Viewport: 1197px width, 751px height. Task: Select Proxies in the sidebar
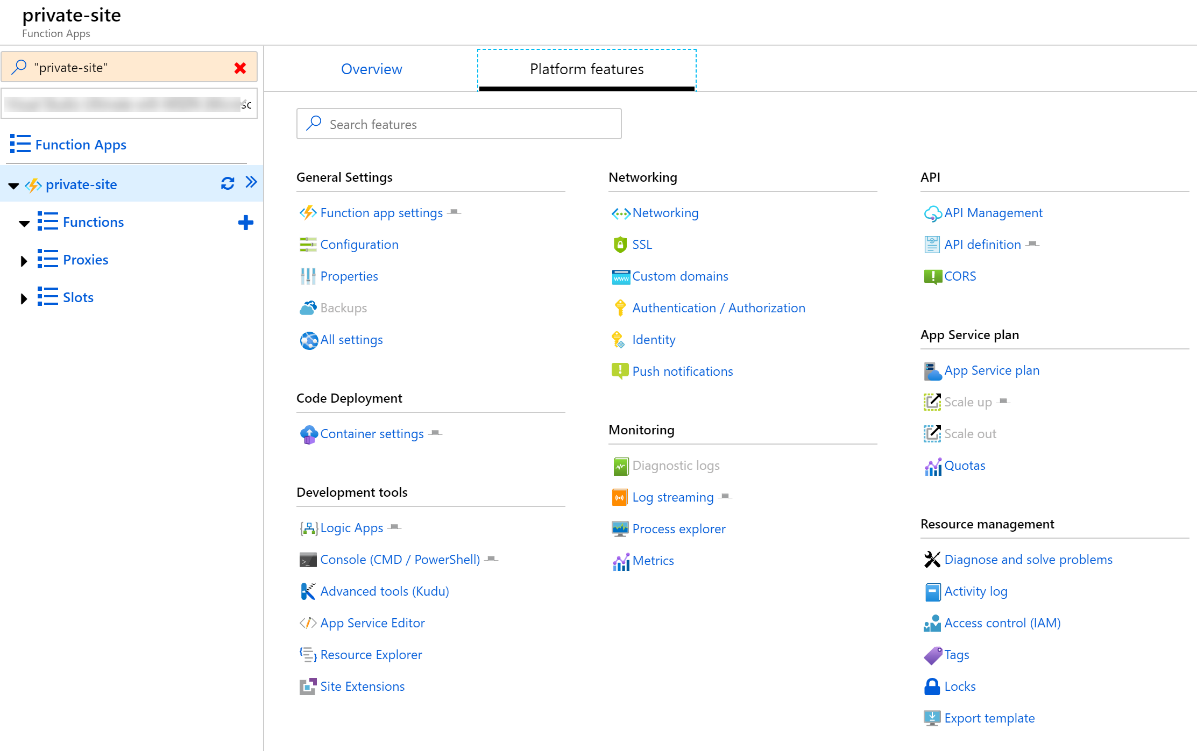click(x=86, y=260)
